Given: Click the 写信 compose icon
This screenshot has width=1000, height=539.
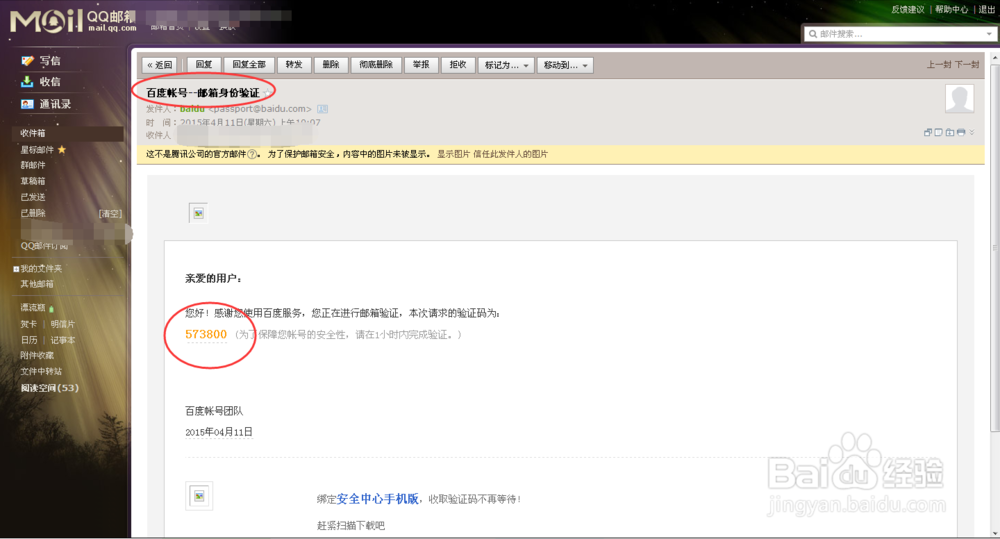Looking at the screenshot, I should click(27, 61).
